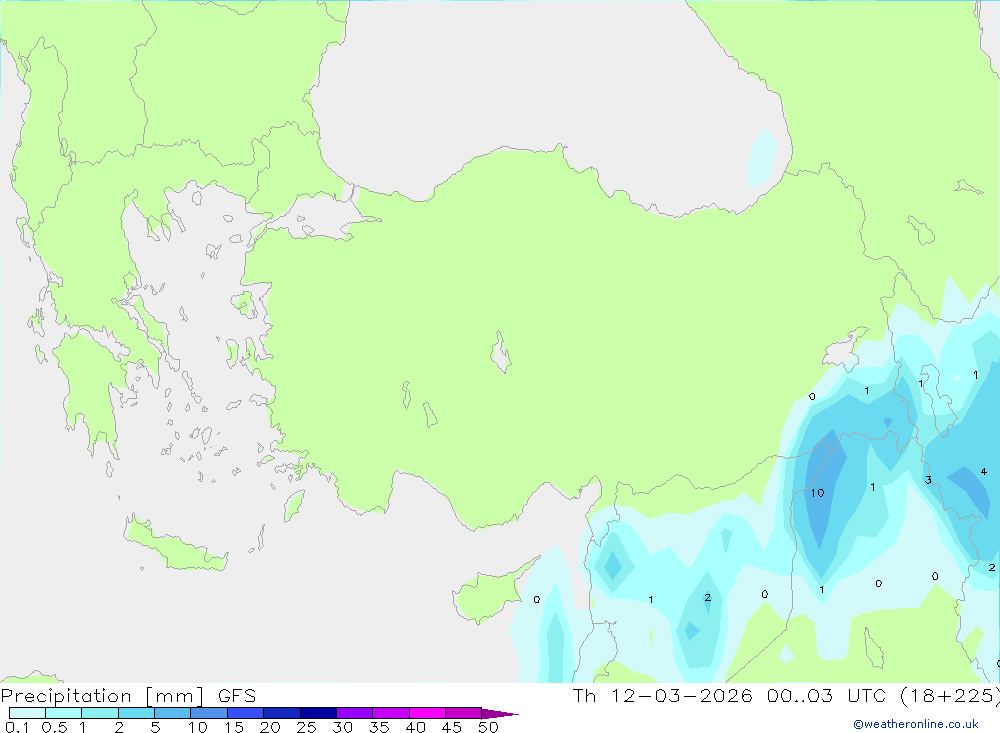The image size is (1000, 733).
Task: Click the '(18+225)' forecast run text
Action: point(950,695)
